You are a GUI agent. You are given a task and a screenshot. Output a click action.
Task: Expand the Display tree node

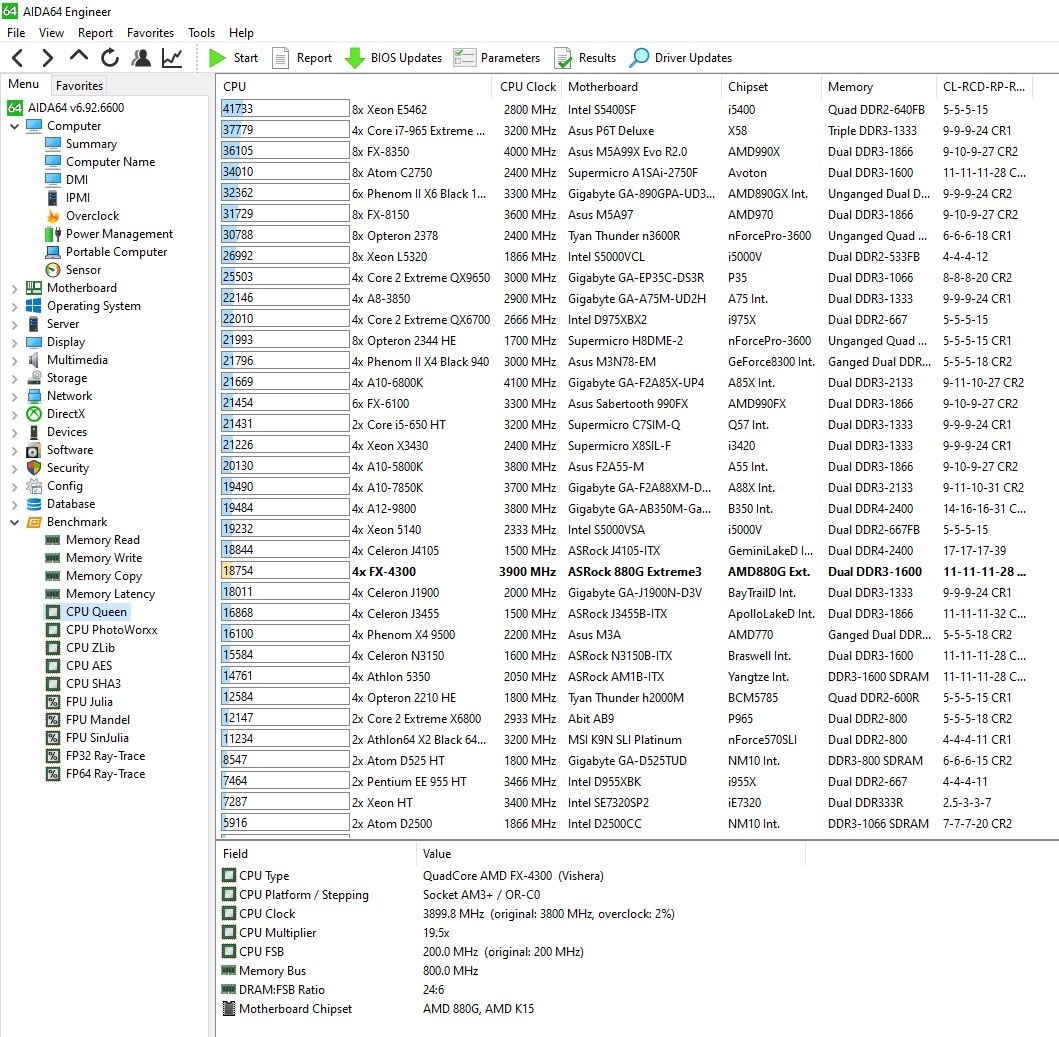[x=14, y=343]
